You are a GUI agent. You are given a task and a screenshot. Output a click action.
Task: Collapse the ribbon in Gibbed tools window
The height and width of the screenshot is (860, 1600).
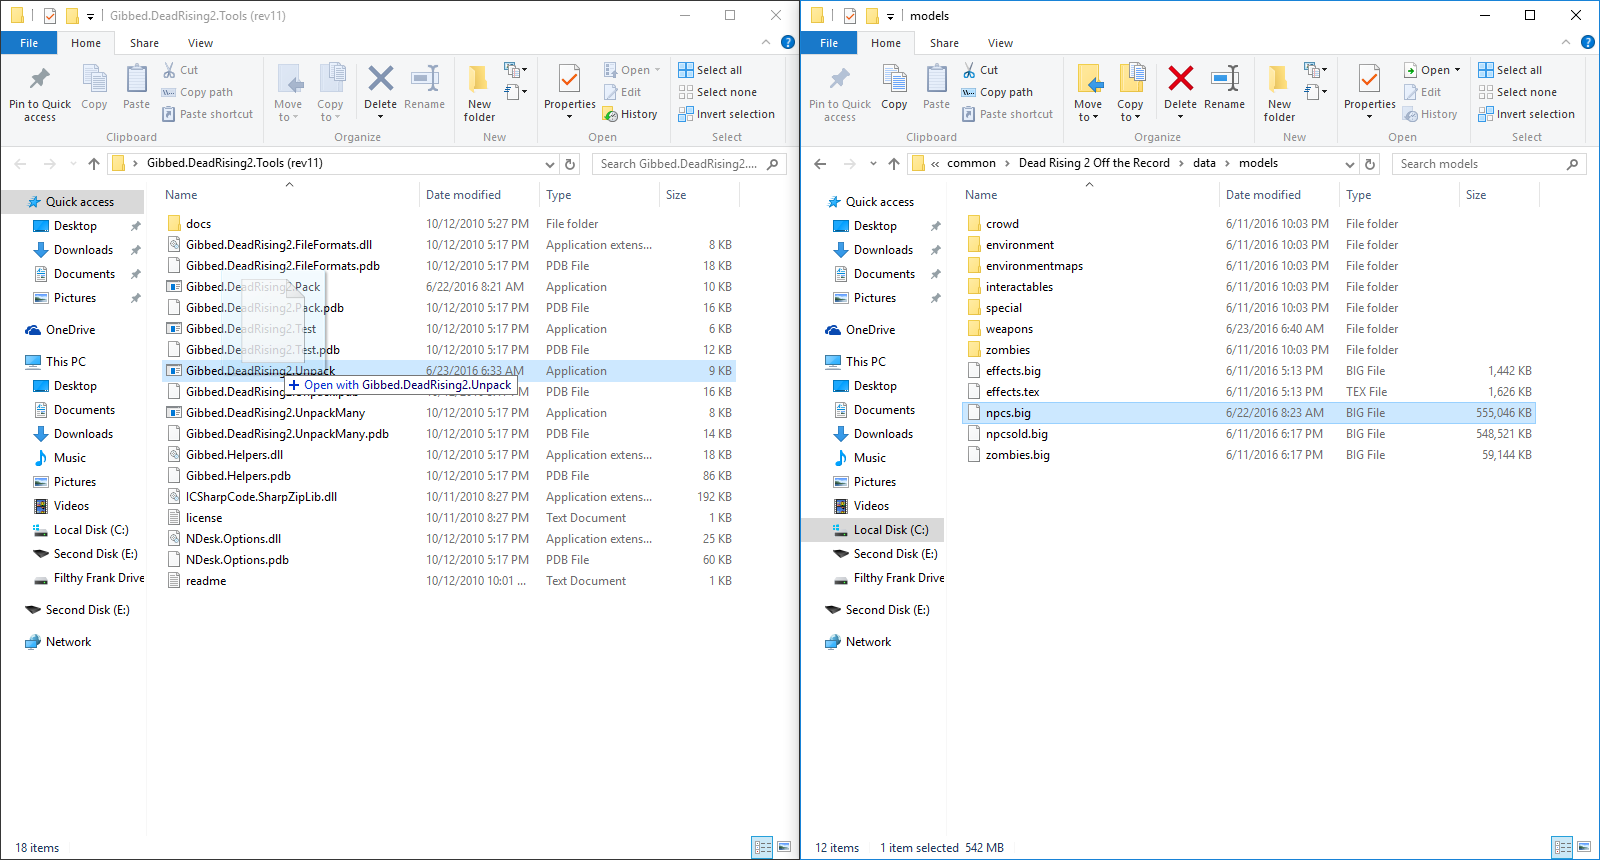766,42
